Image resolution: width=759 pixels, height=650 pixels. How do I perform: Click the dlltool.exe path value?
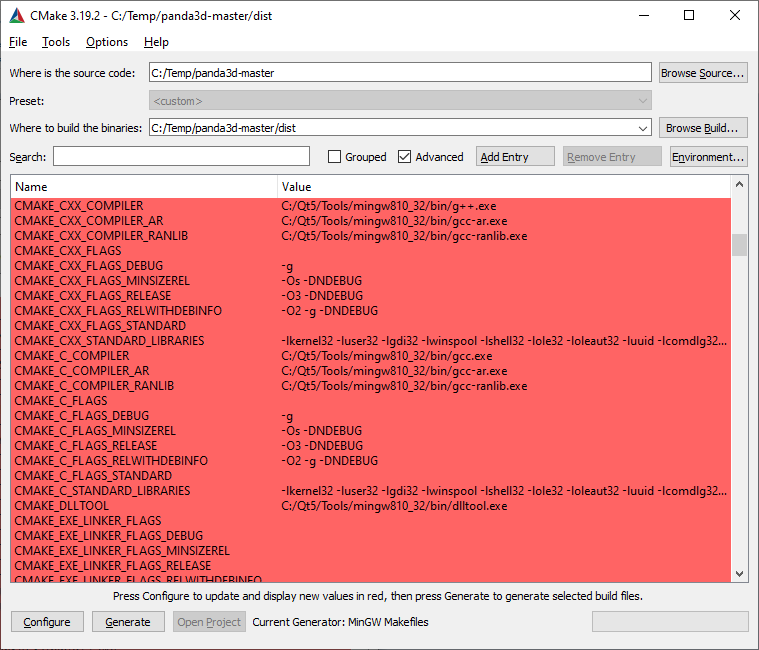click(x=395, y=506)
